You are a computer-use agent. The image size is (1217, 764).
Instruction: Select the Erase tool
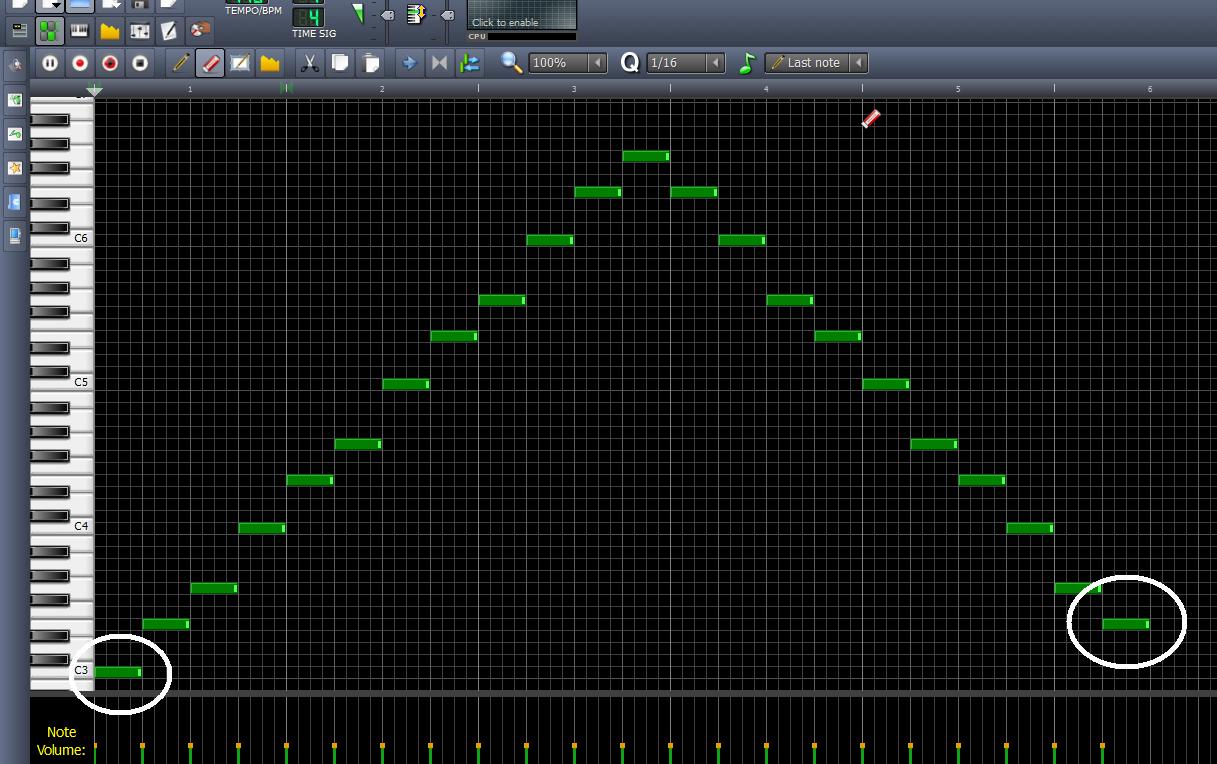(x=211, y=62)
